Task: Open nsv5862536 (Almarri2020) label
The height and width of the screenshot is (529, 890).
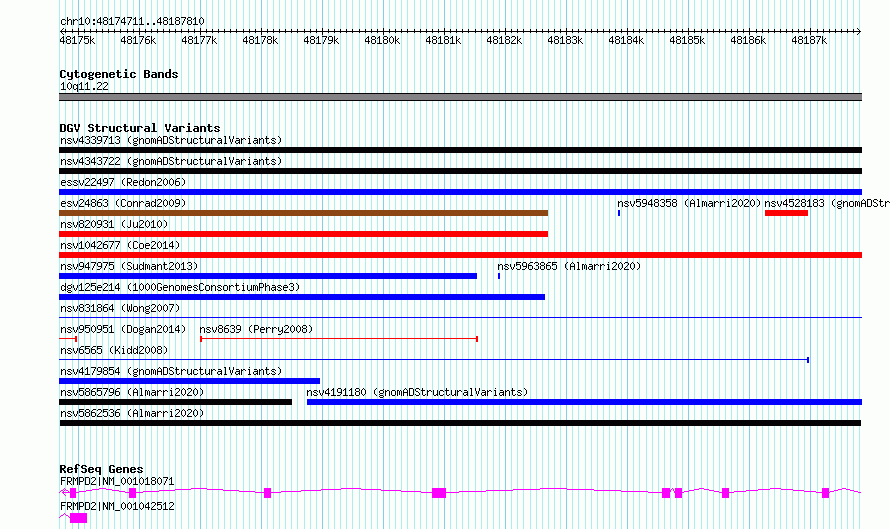Action: [132, 414]
